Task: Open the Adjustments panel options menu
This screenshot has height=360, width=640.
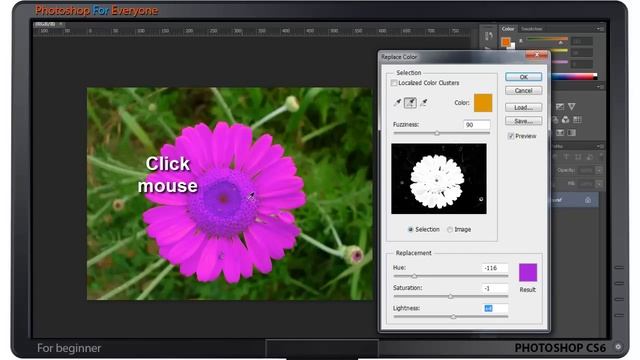Action: click(x=600, y=87)
